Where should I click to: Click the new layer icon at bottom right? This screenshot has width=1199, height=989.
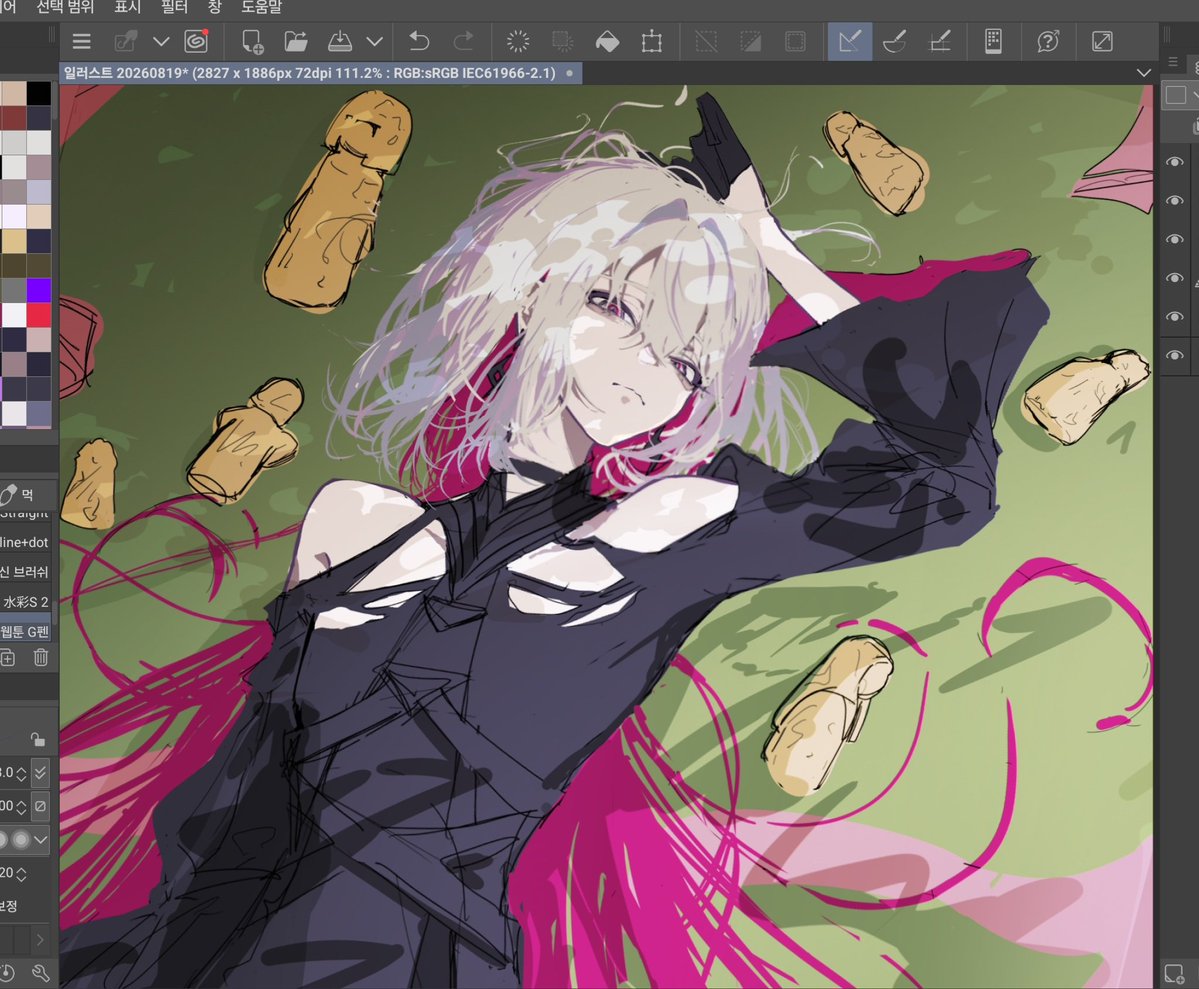[x=1175, y=974]
